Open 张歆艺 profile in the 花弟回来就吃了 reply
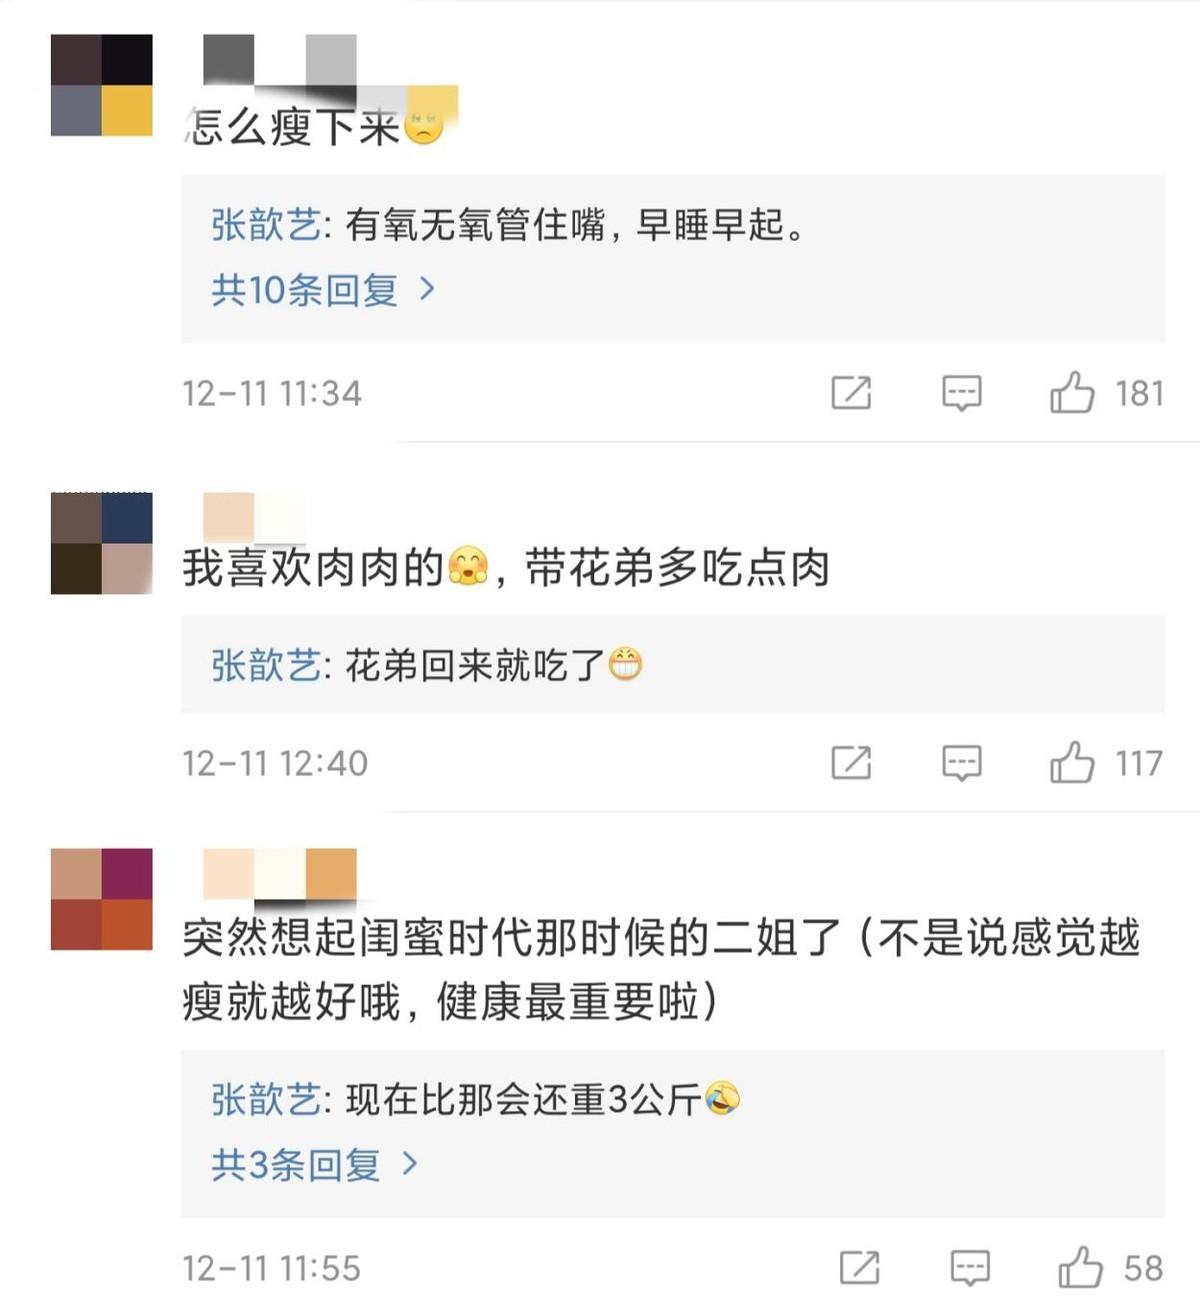Viewport: 1200px width, 1307px height. [265, 665]
